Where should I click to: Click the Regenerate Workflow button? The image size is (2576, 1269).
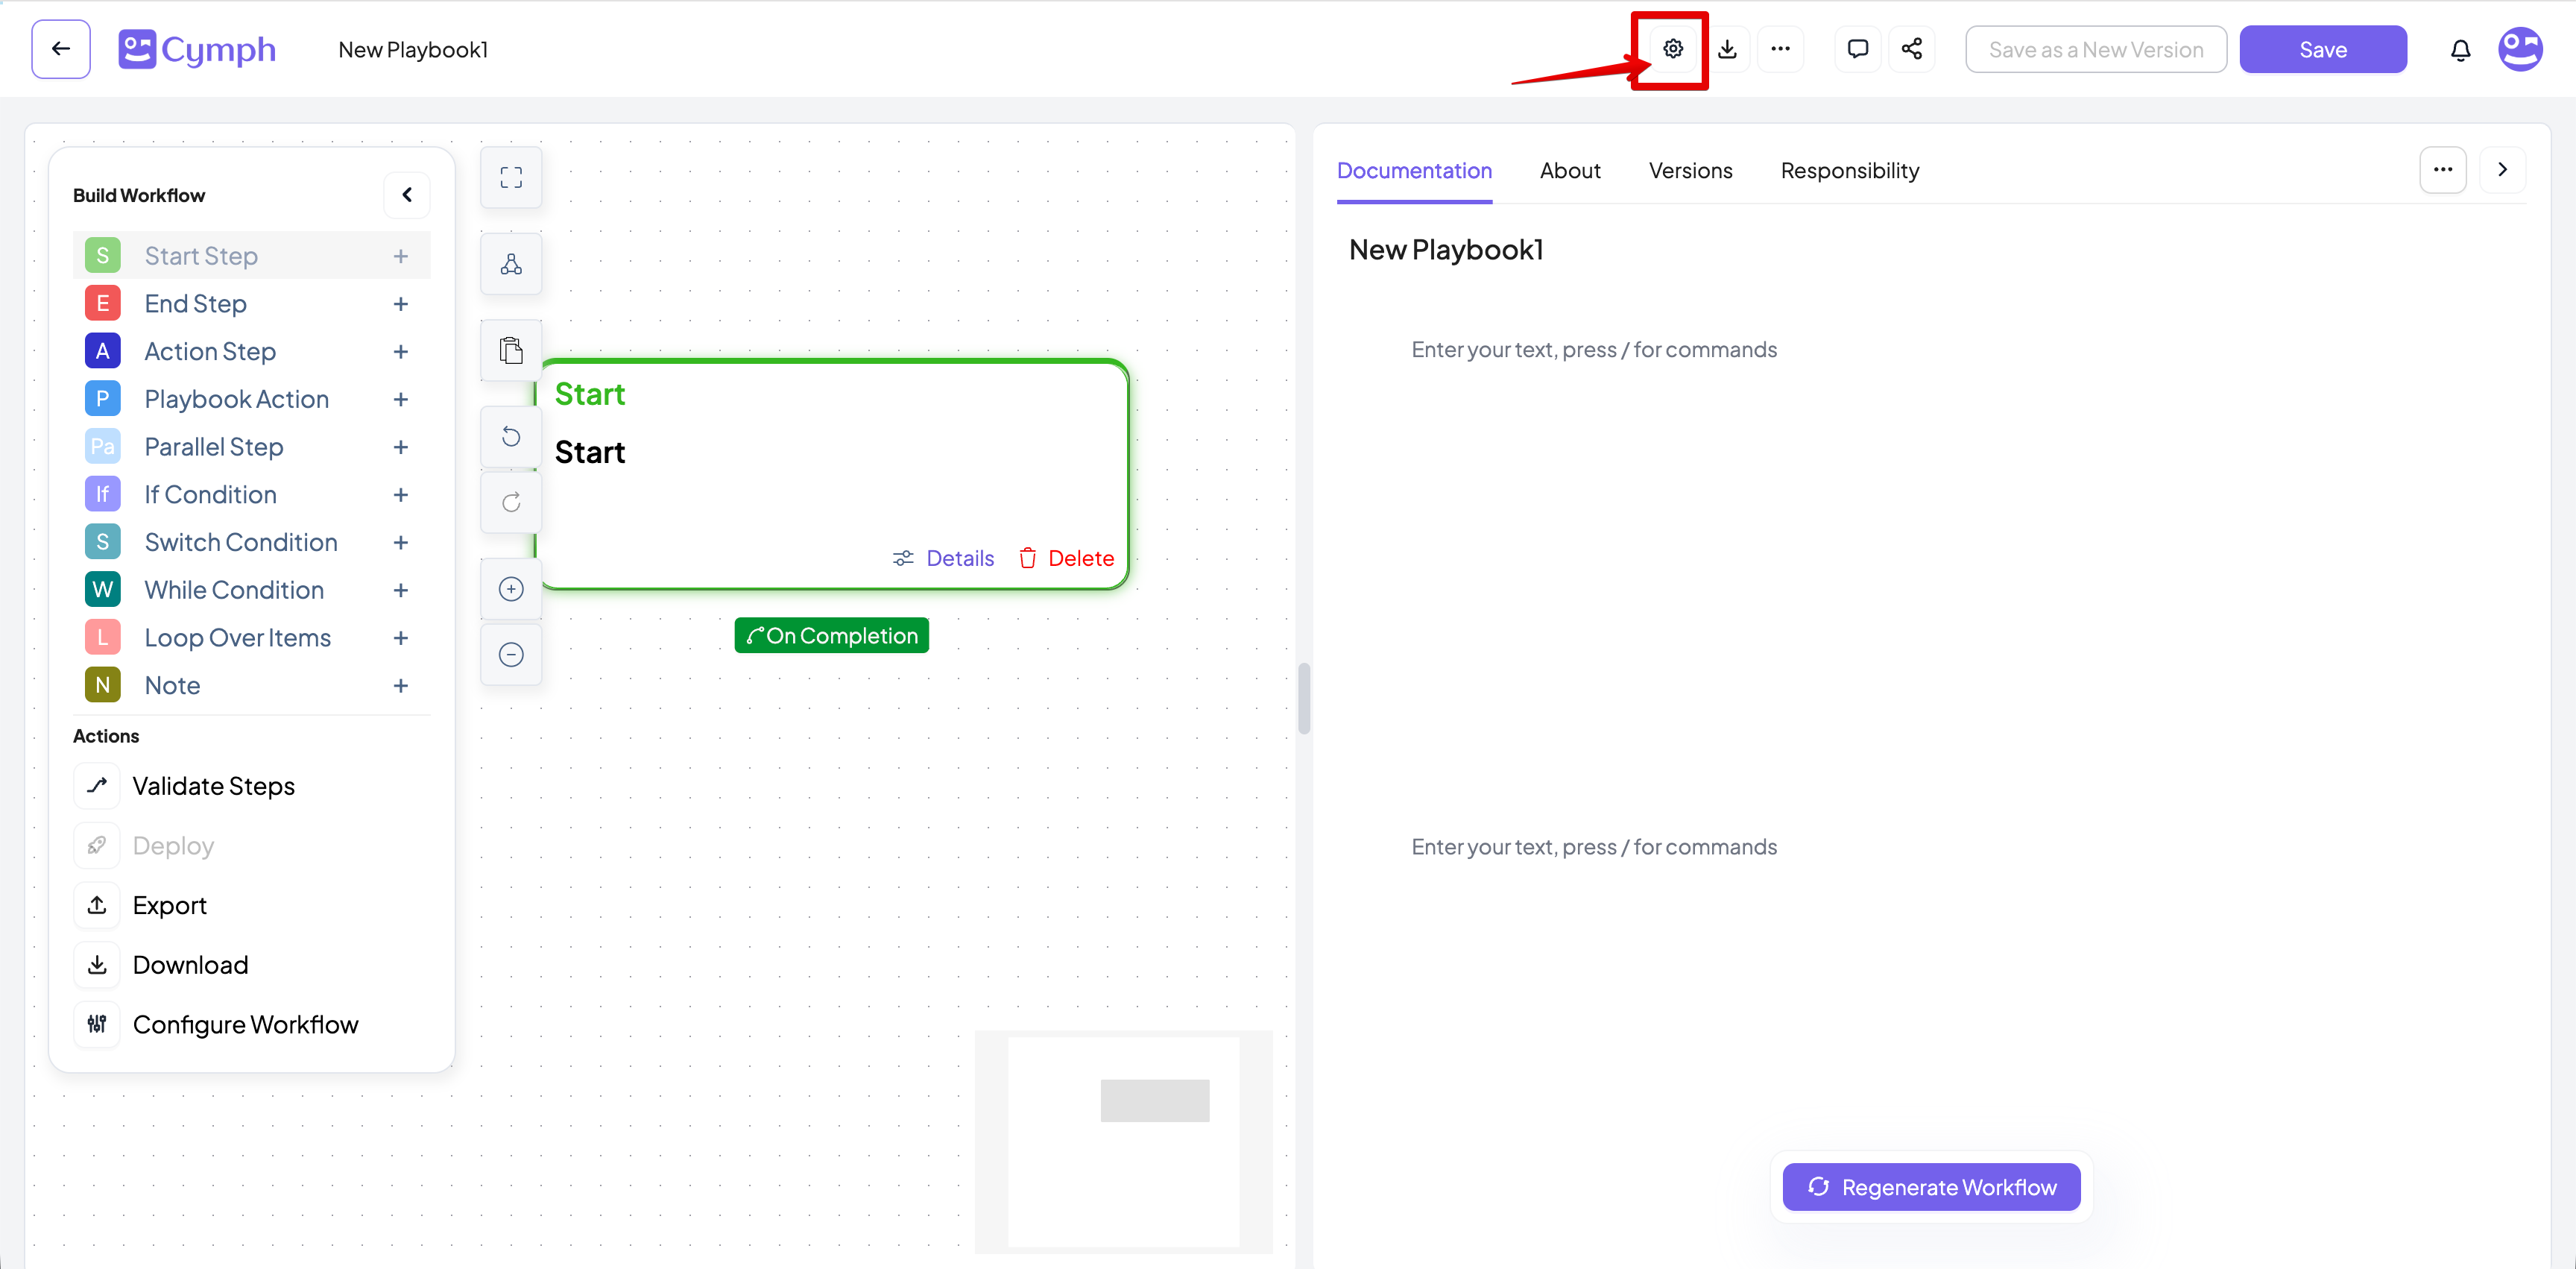click(x=1931, y=1186)
